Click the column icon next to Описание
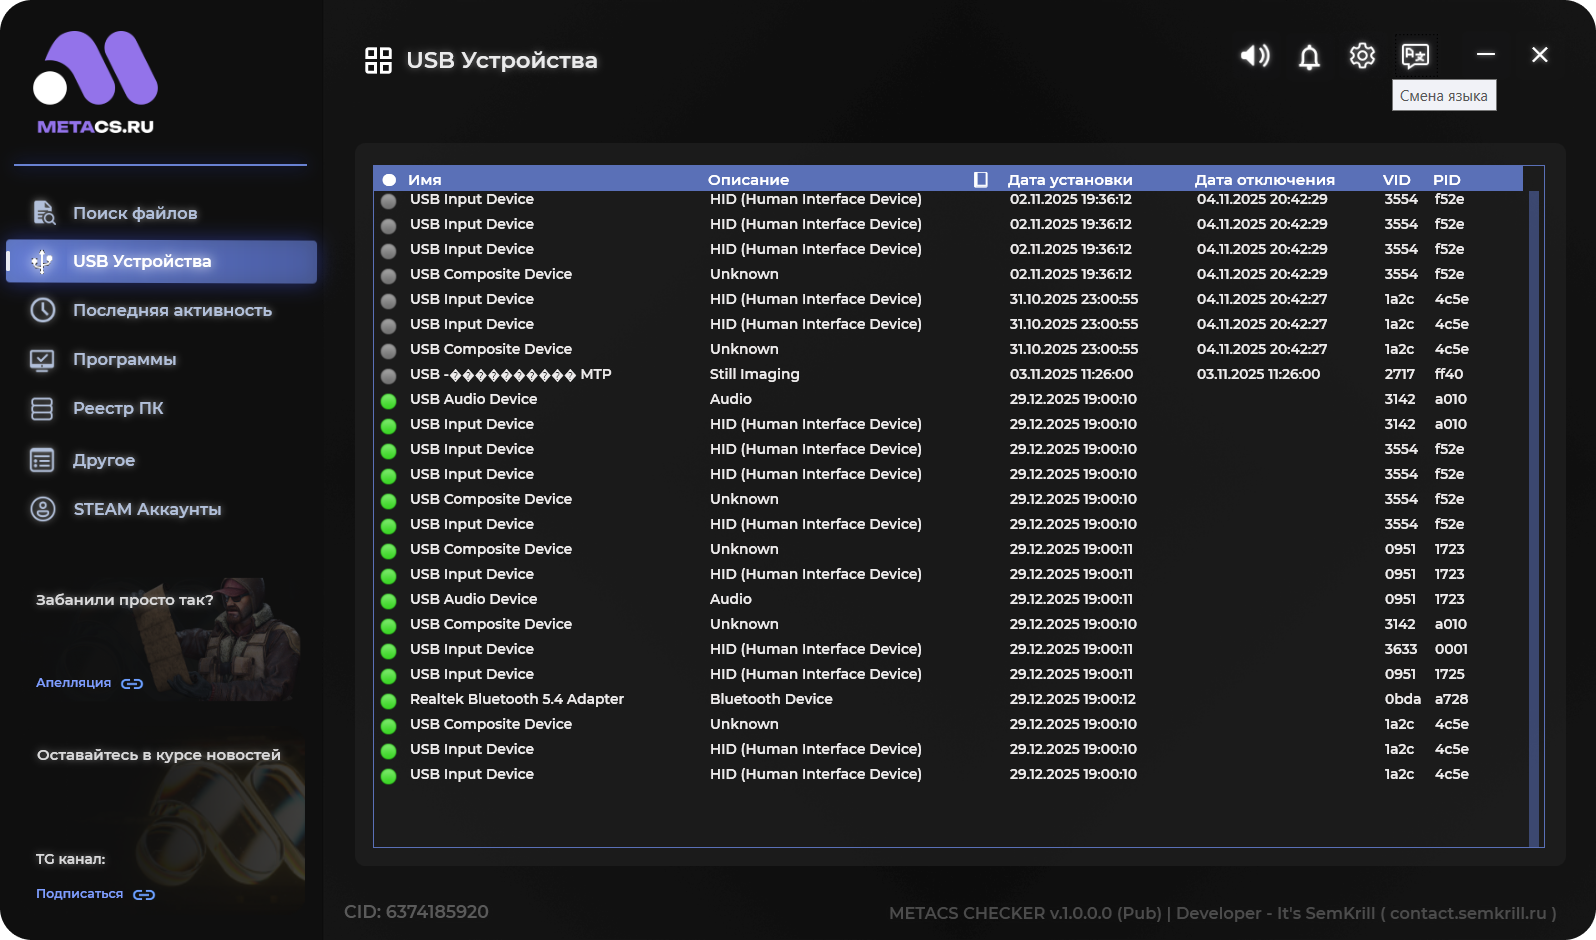This screenshot has width=1596, height=940. pyautogui.click(x=980, y=180)
